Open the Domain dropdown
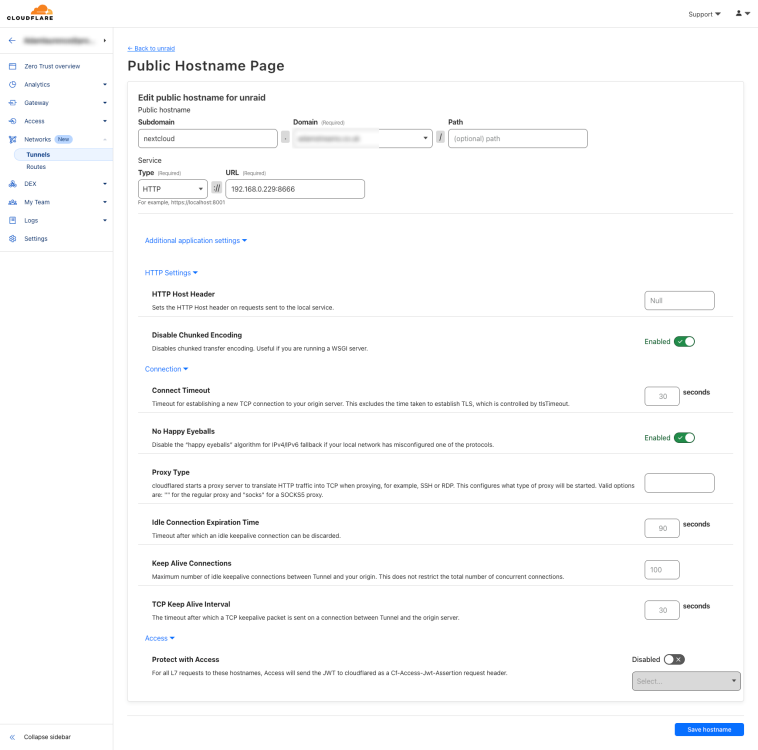 (363, 139)
